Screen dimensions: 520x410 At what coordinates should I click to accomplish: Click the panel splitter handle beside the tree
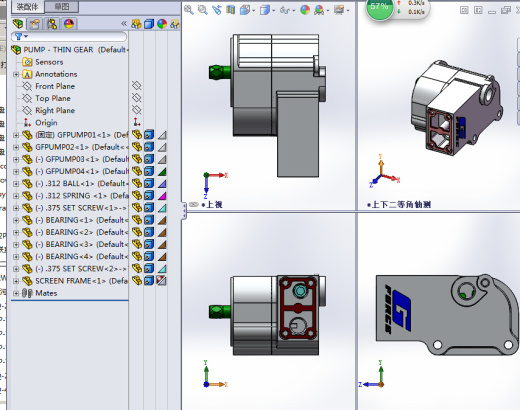184,211
